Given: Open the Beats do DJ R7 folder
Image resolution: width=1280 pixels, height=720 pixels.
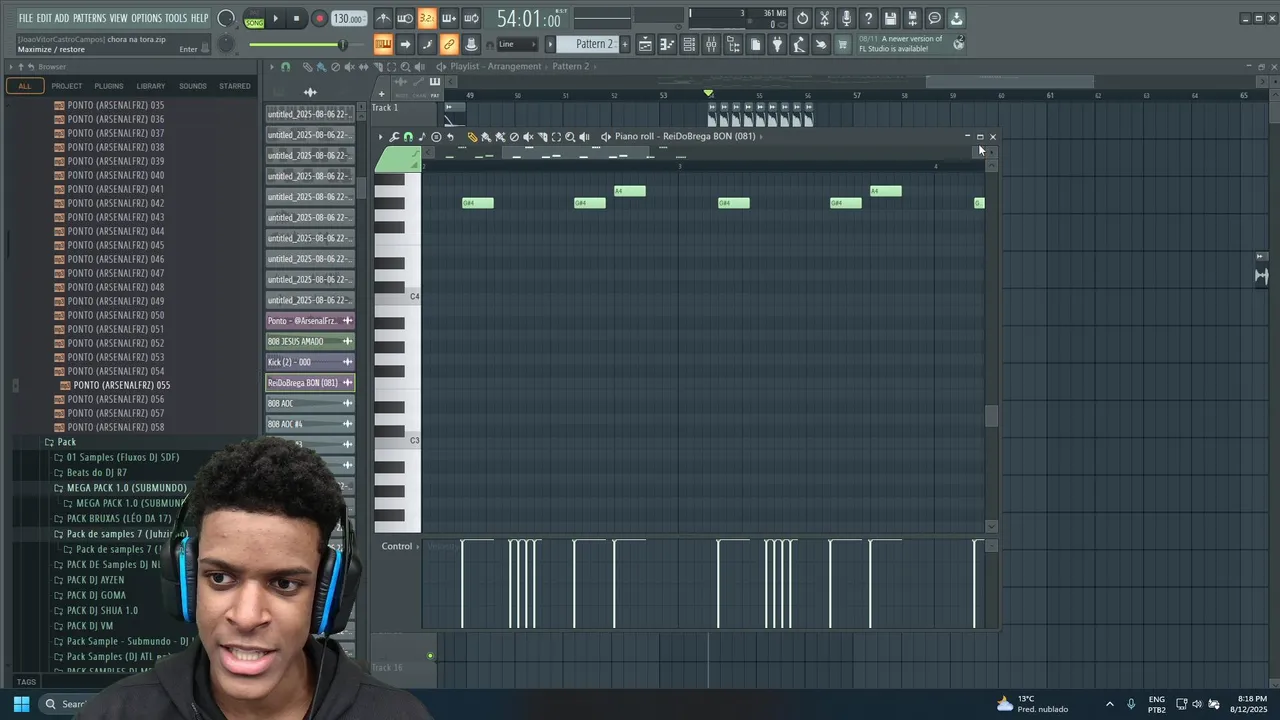Looking at the screenshot, I should click(96, 473).
